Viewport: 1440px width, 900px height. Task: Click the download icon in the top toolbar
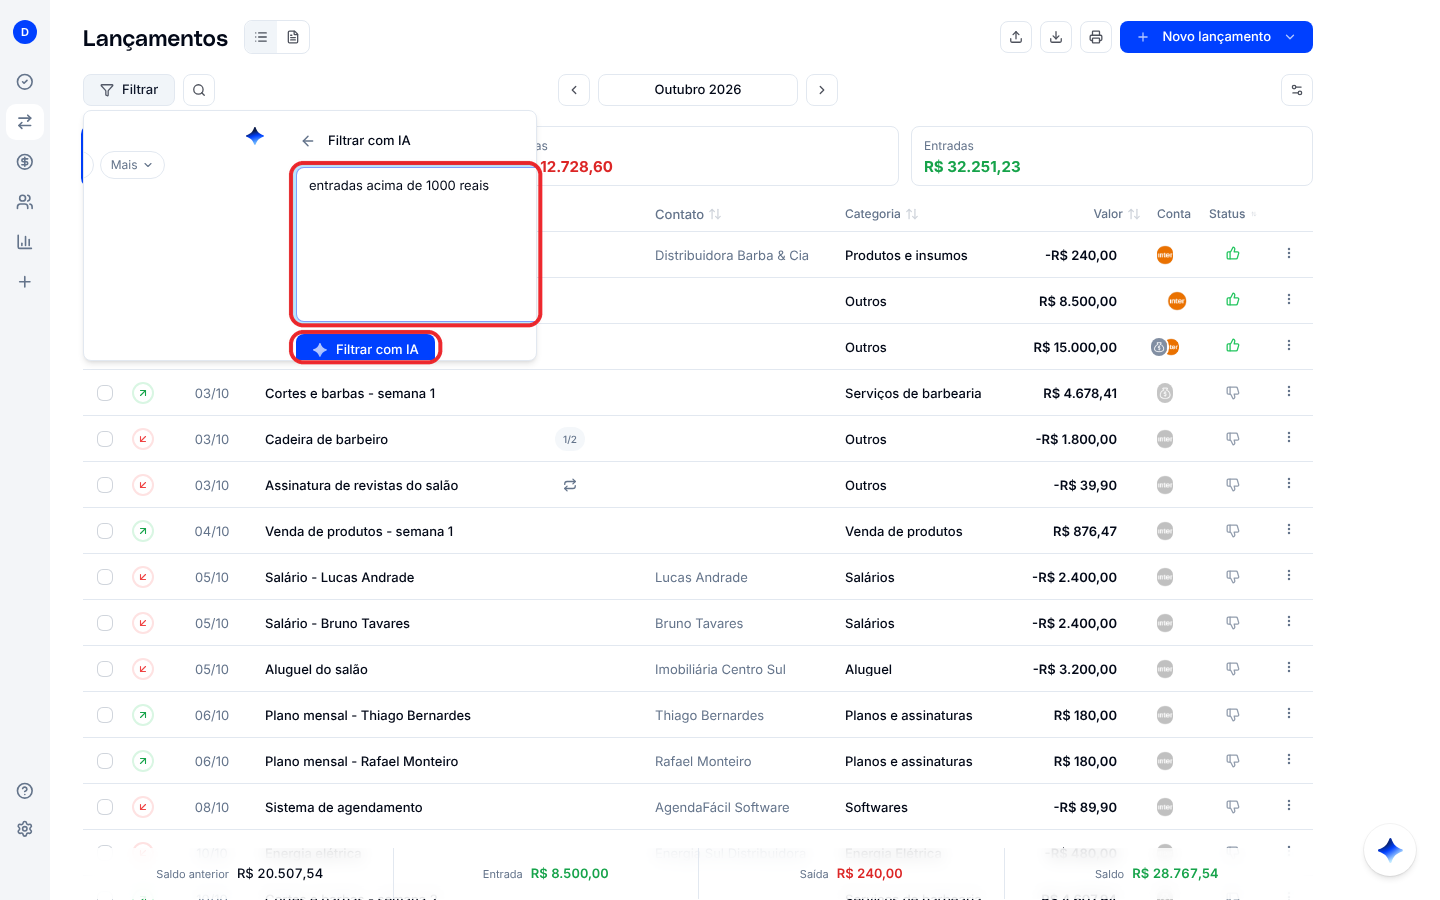[1056, 37]
